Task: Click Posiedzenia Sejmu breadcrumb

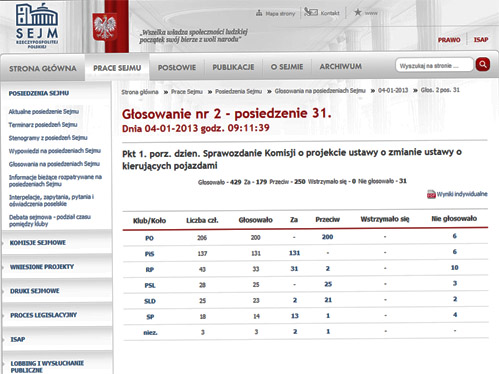Action: 239,91
